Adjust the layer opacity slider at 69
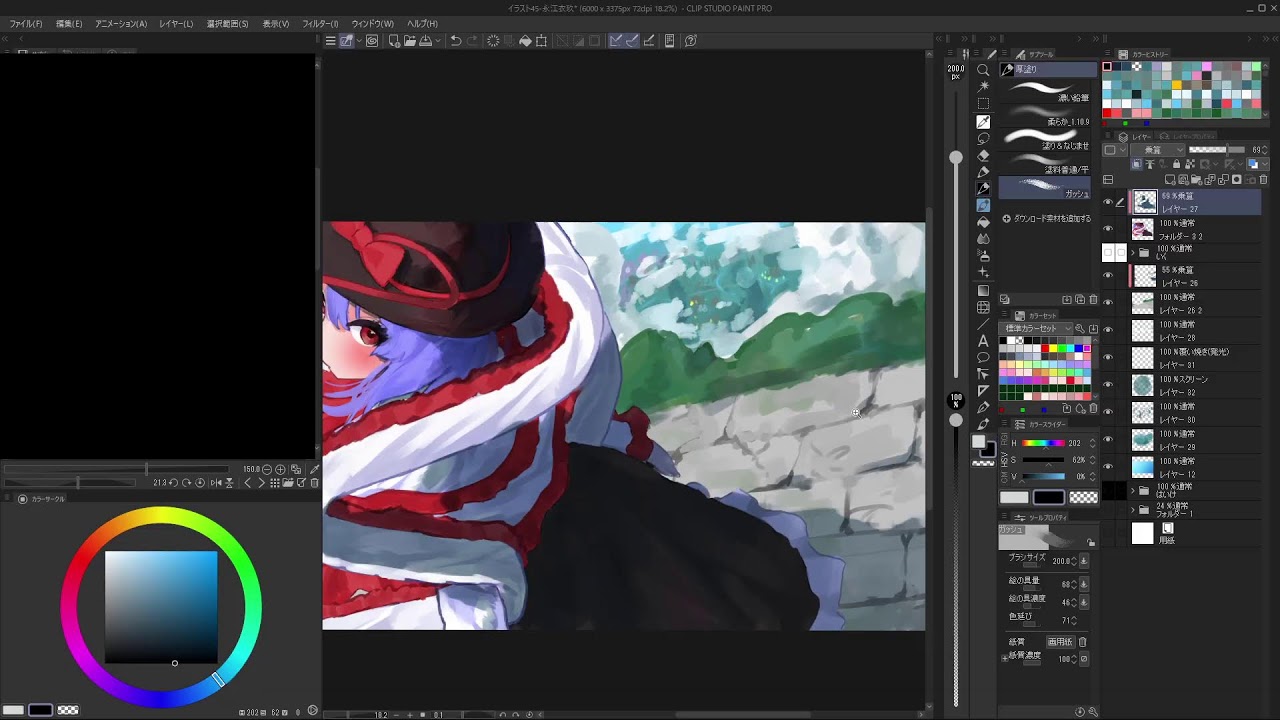1280x720 pixels. pos(1216,150)
